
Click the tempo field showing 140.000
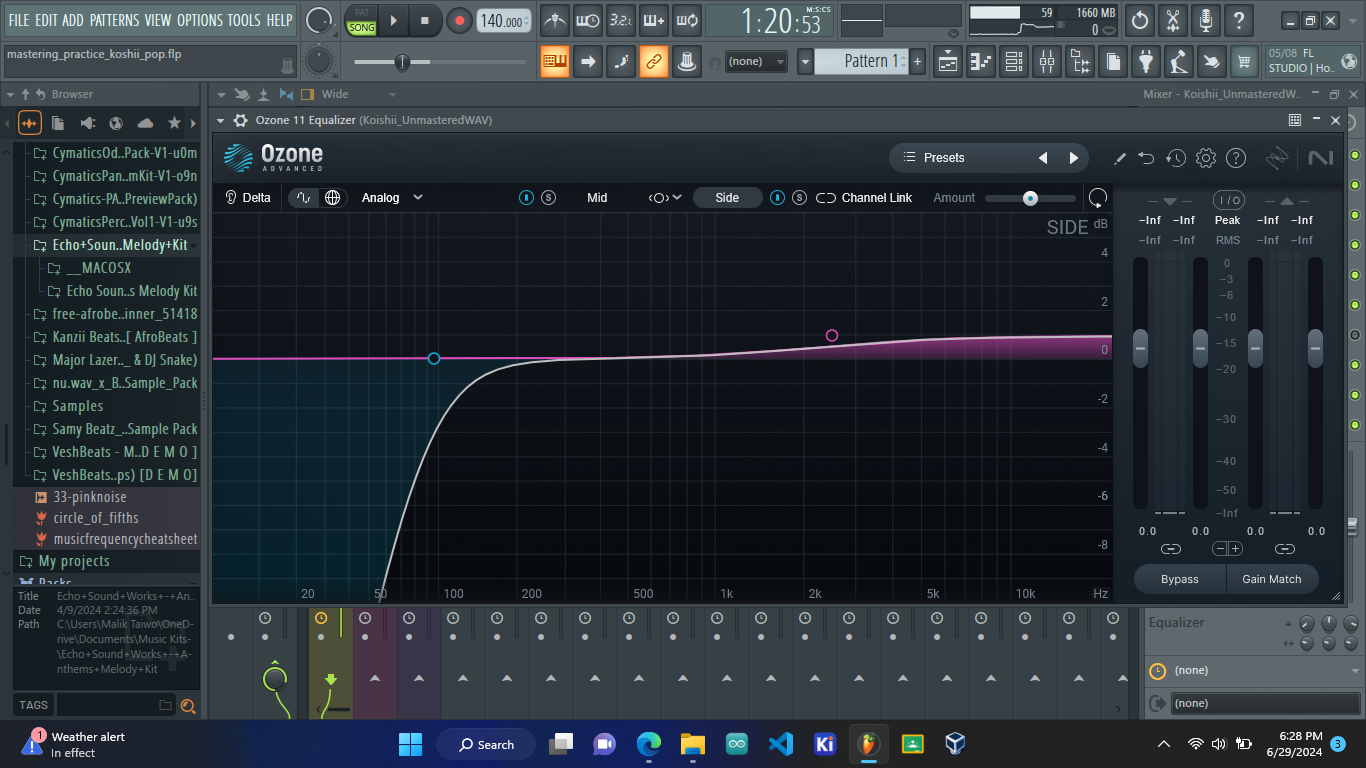503,21
